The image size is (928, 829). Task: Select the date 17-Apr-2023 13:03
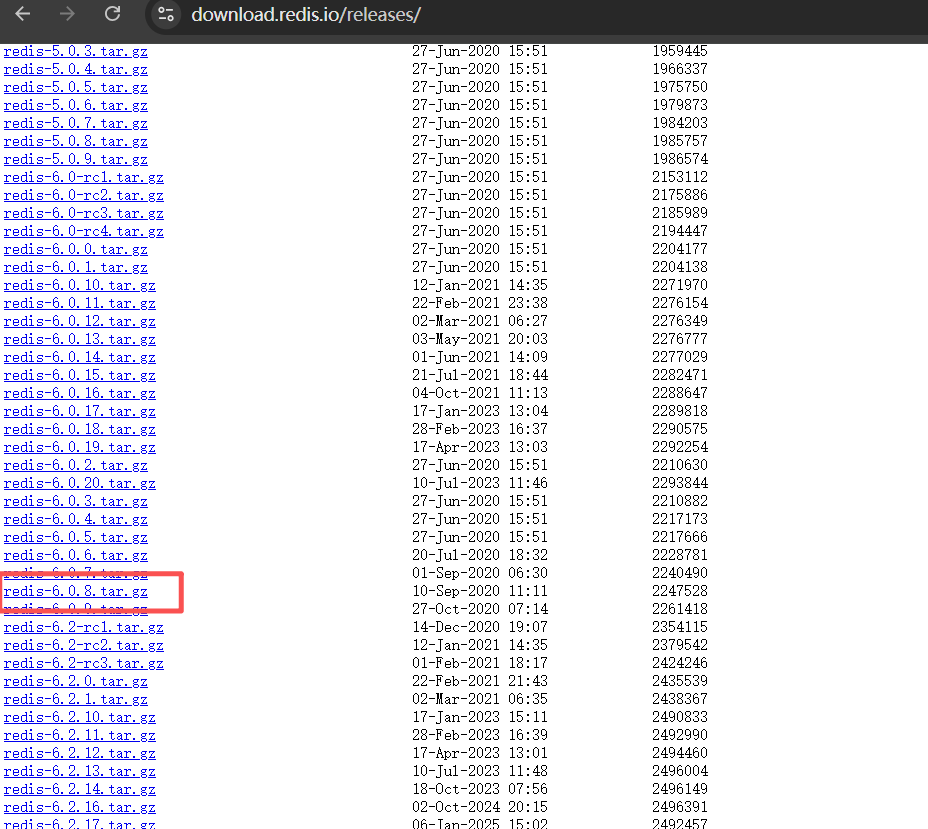click(480, 447)
